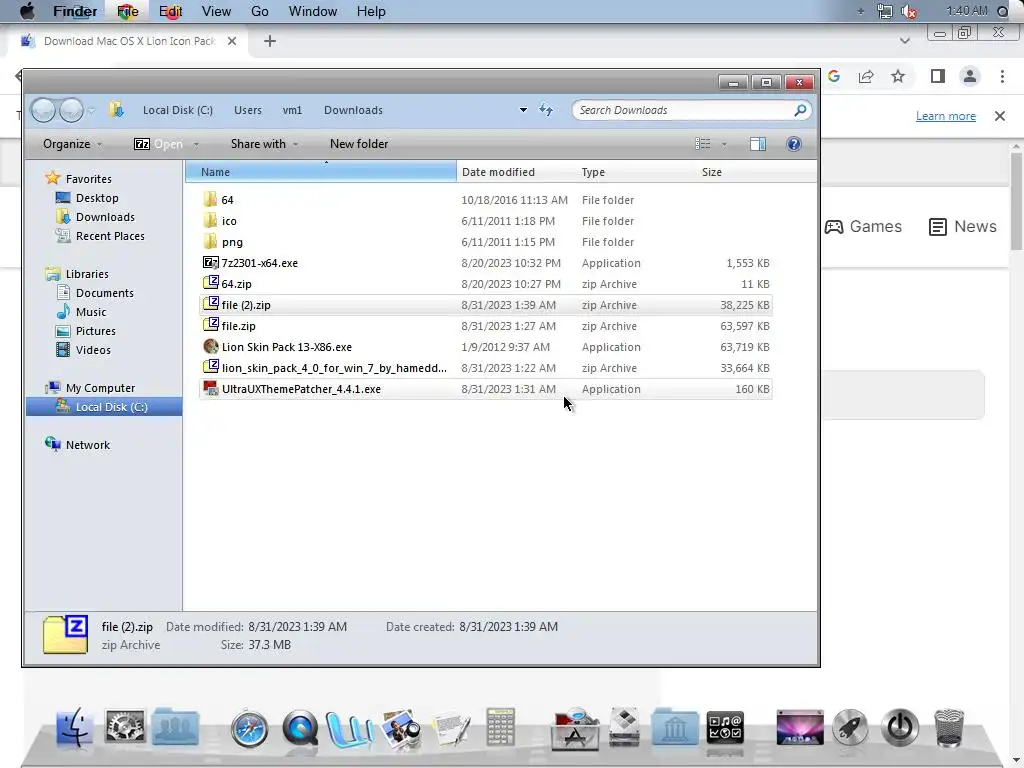Click the Explorer back navigation button
The image size is (1024, 768).
coord(43,110)
